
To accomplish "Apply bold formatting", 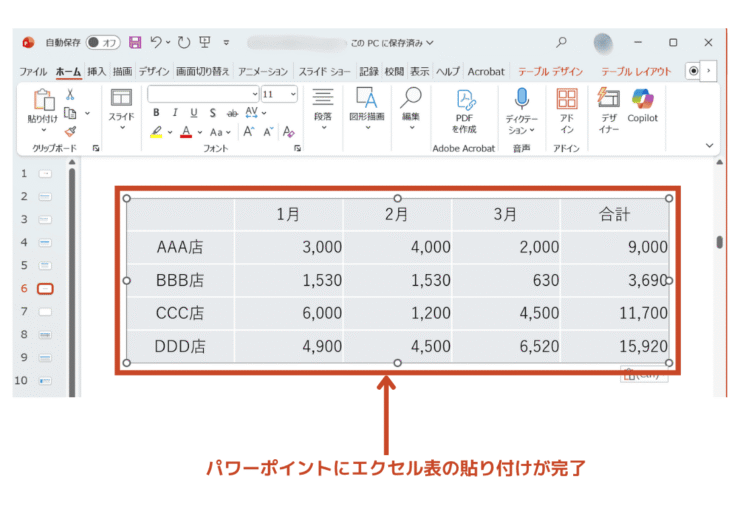I will [156, 113].
